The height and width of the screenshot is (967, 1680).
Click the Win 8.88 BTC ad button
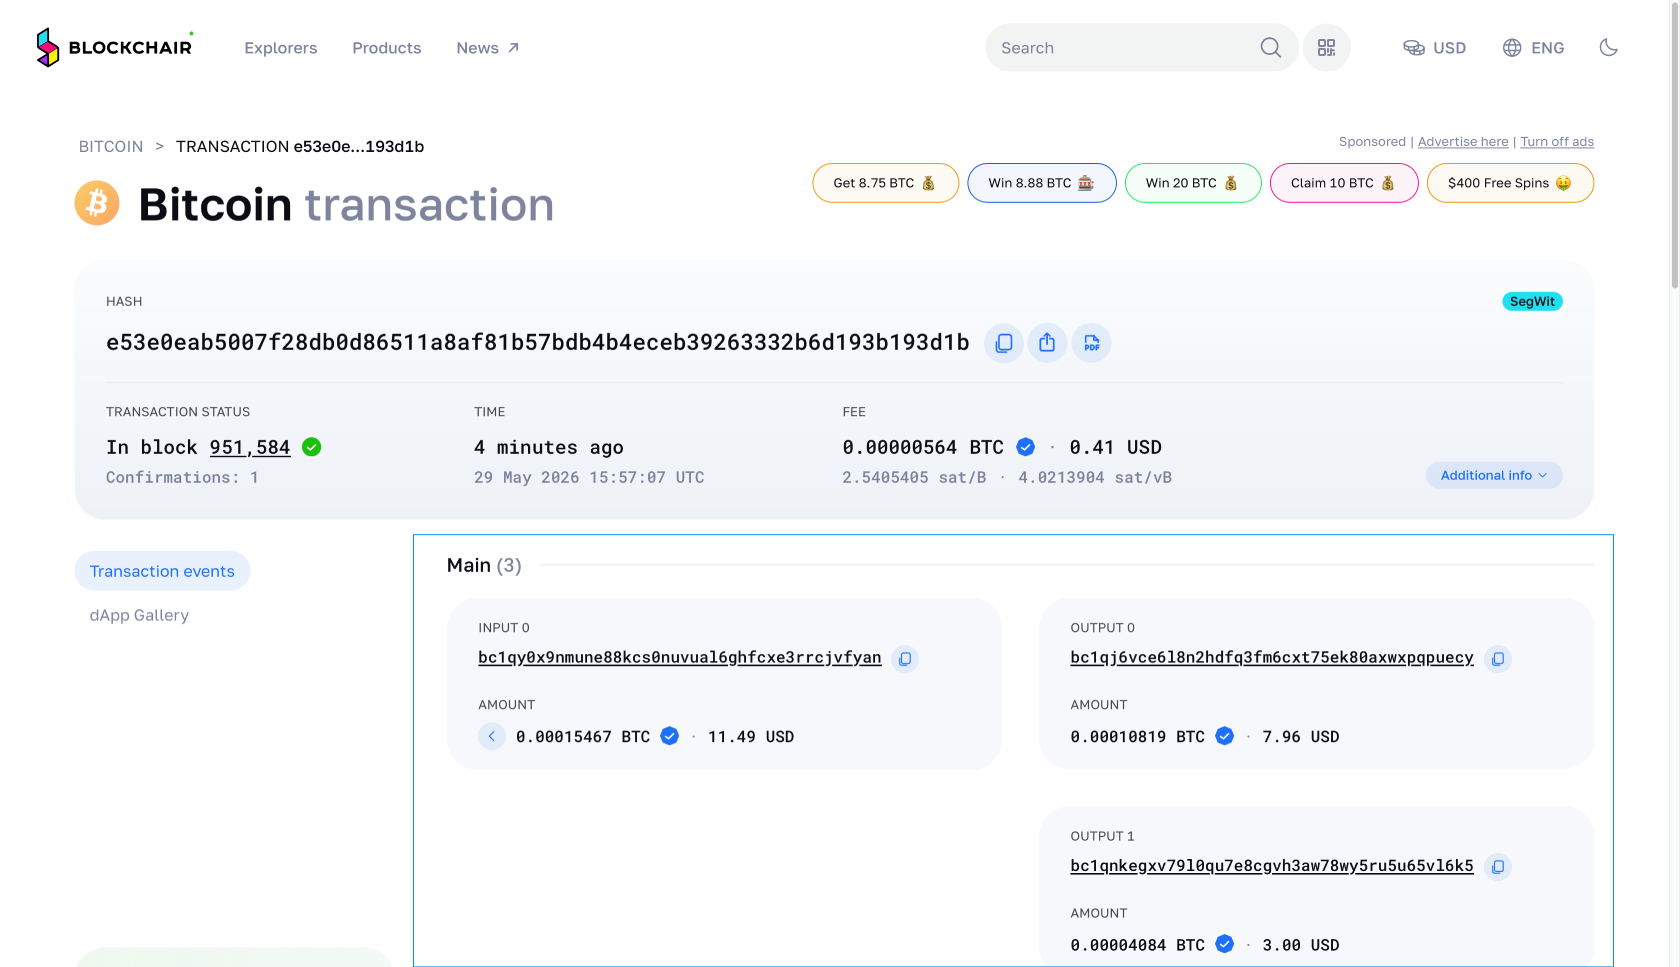(x=1042, y=183)
